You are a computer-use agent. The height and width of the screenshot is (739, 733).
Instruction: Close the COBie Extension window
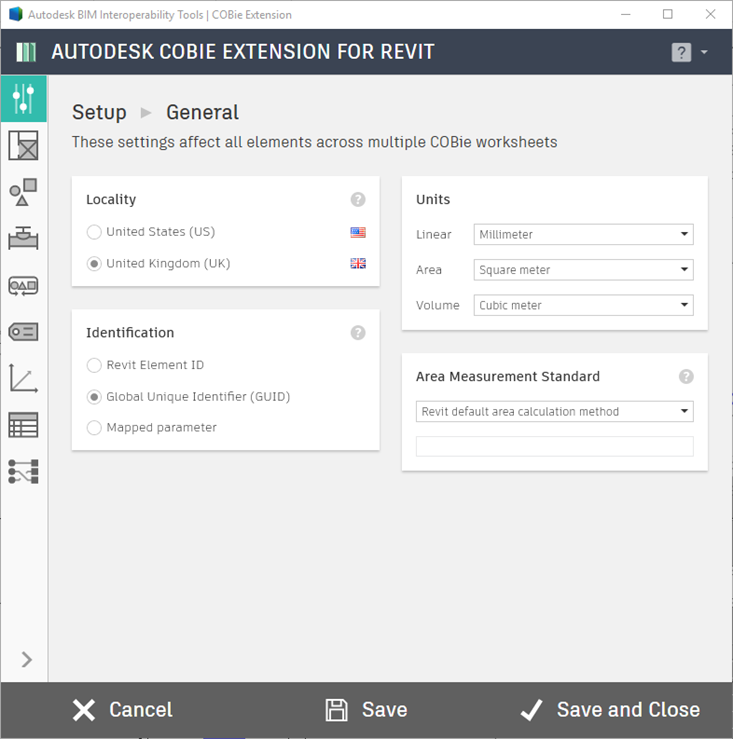[x=710, y=14]
